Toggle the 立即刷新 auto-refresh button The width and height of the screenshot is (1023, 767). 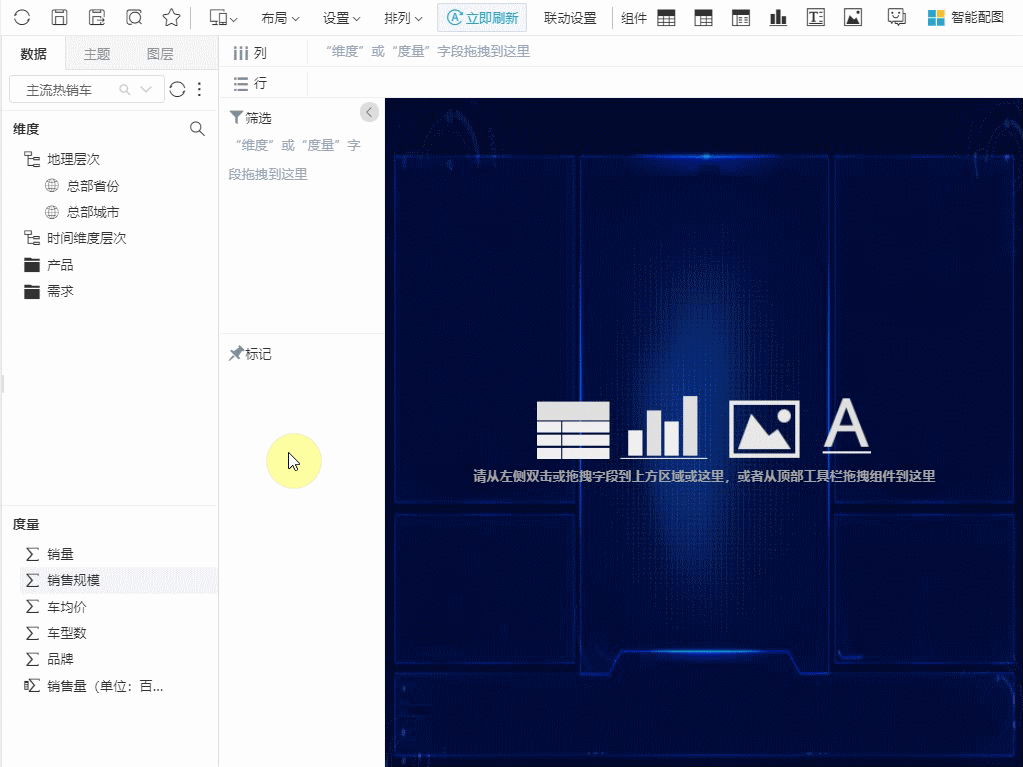pyautogui.click(x=482, y=18)
